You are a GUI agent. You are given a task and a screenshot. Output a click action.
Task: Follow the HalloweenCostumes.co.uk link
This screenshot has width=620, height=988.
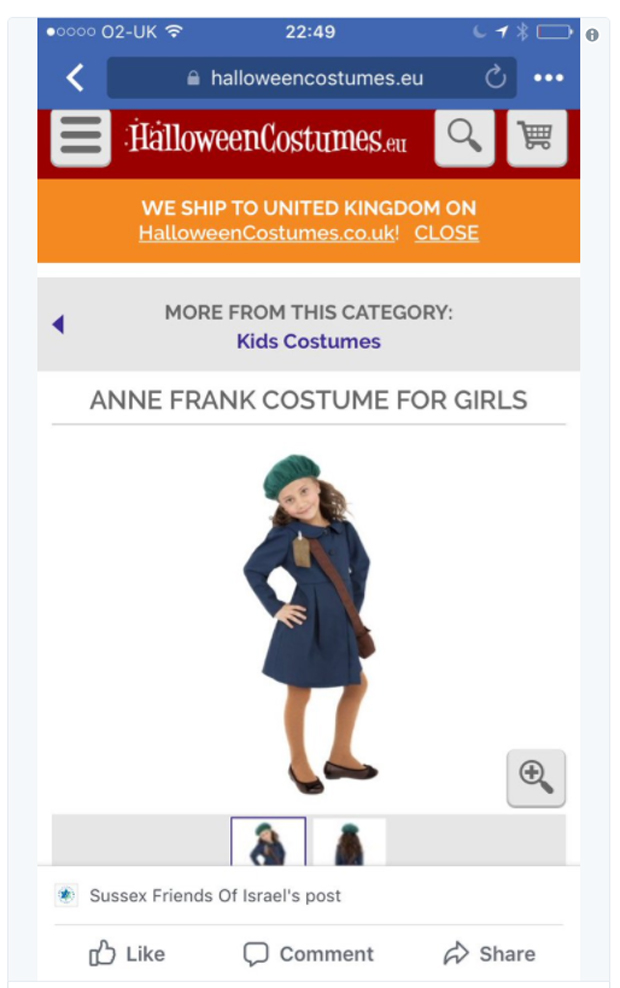coord(268,233)
